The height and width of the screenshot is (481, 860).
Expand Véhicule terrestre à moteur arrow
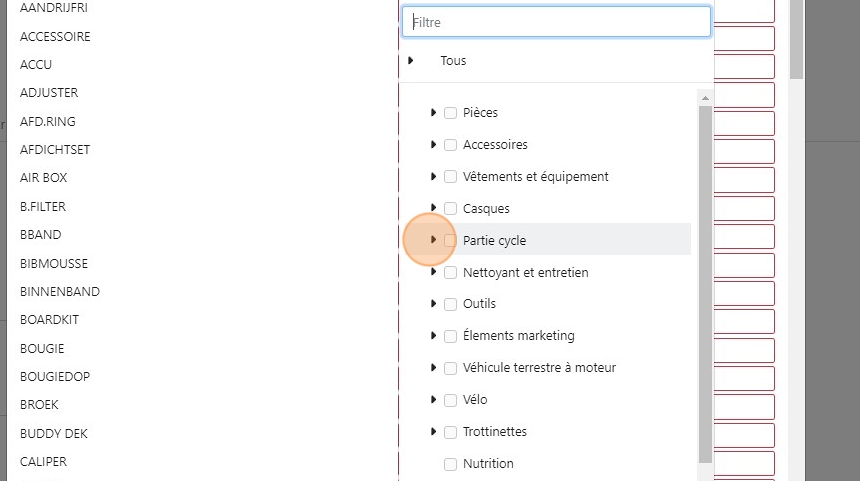[433, 368]
